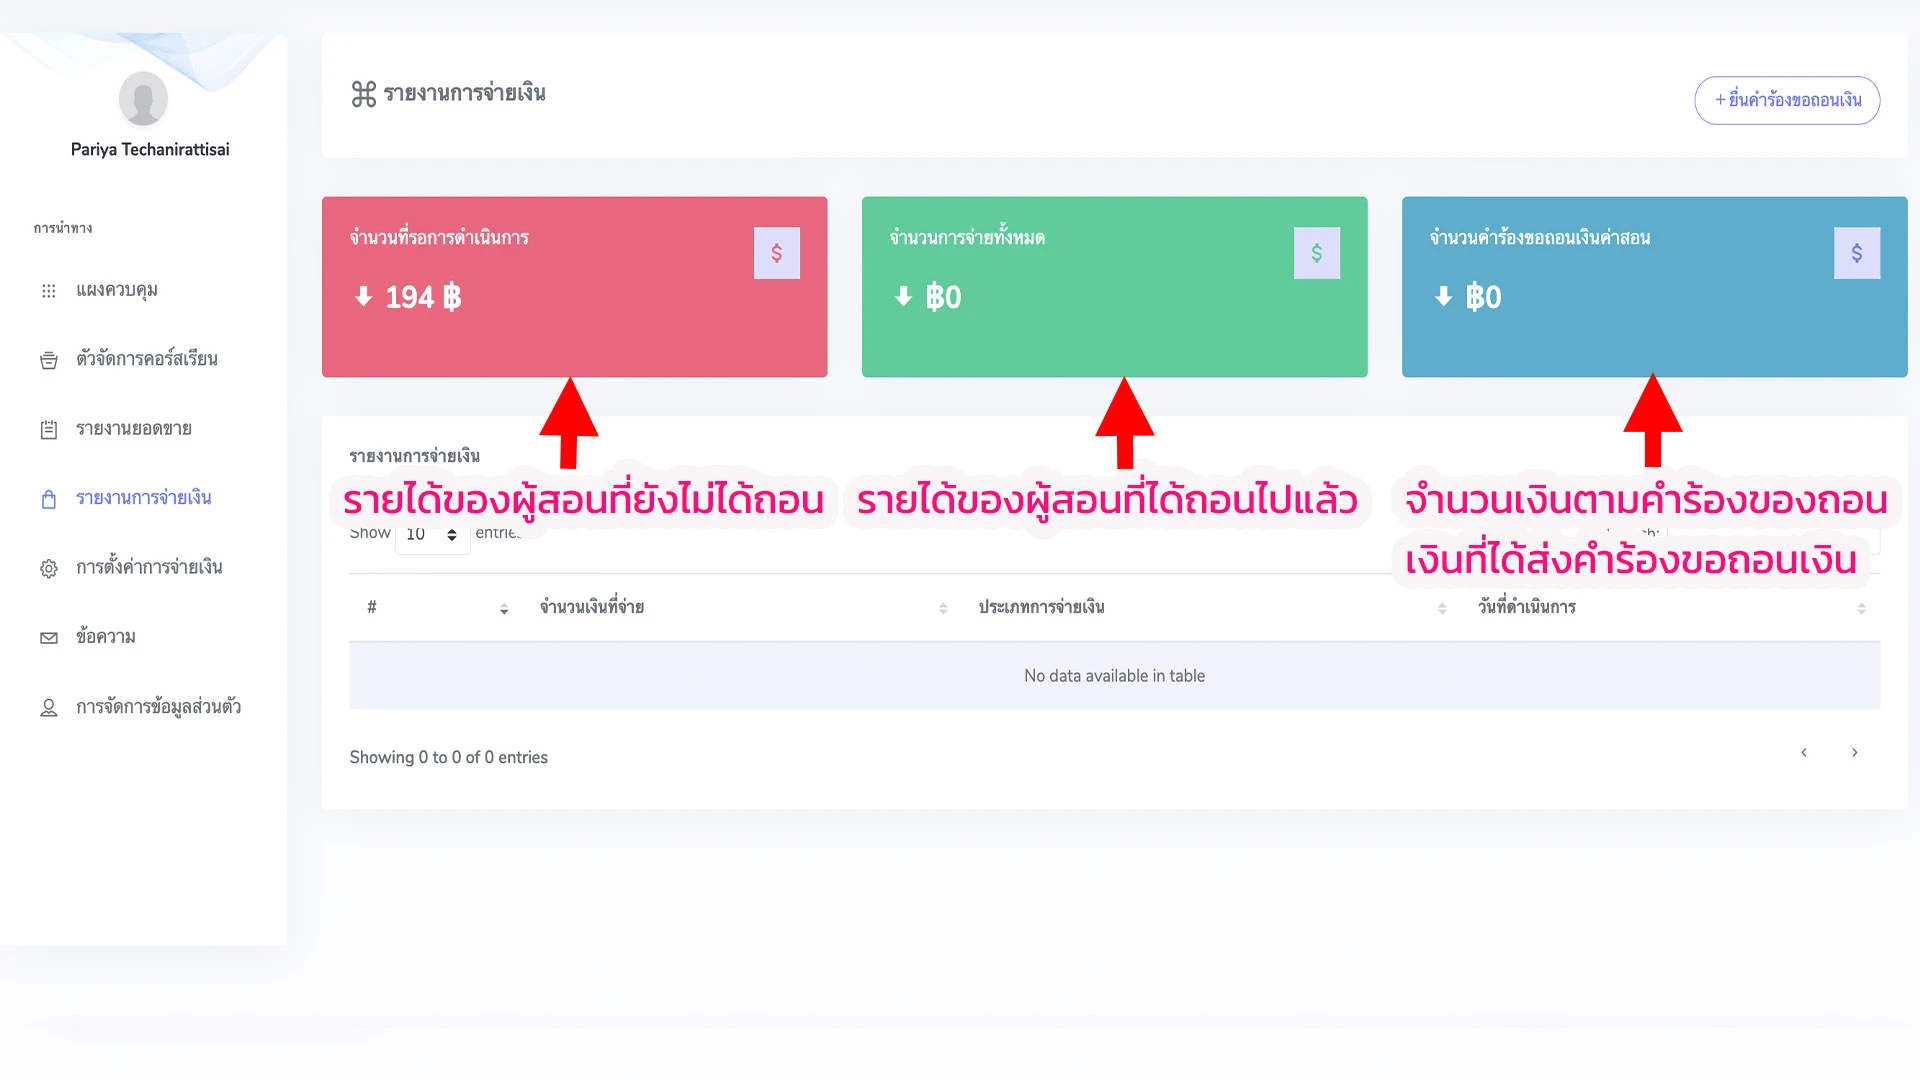Click the ฿0 value on the green card

(x=943, y=297)
